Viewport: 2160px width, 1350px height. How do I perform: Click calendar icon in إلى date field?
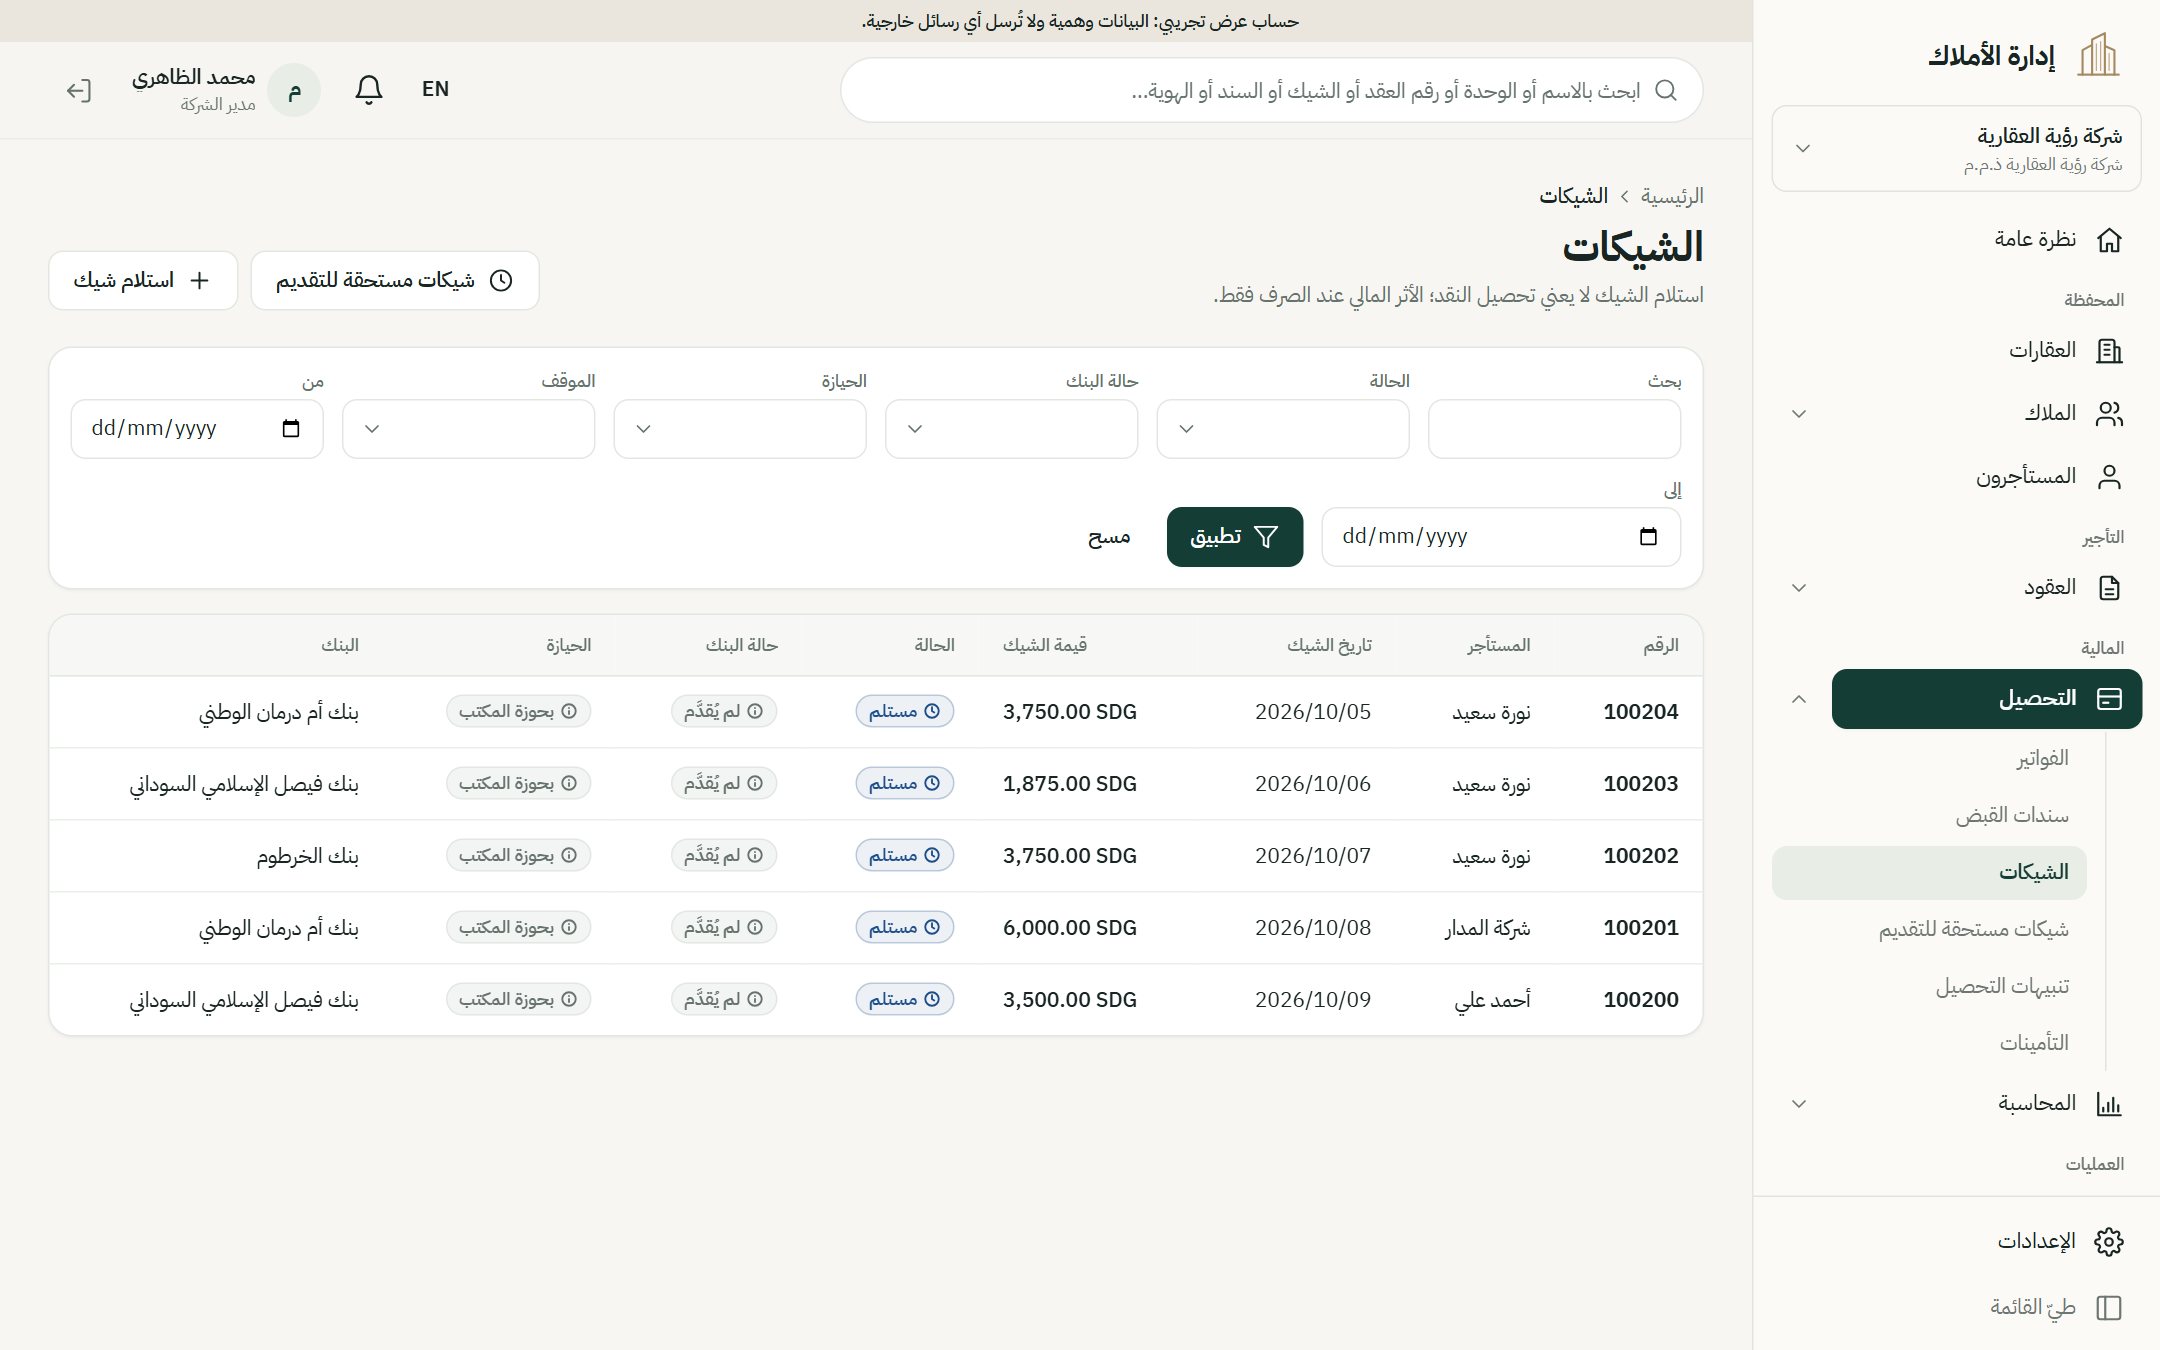[x=1648, y=537]
